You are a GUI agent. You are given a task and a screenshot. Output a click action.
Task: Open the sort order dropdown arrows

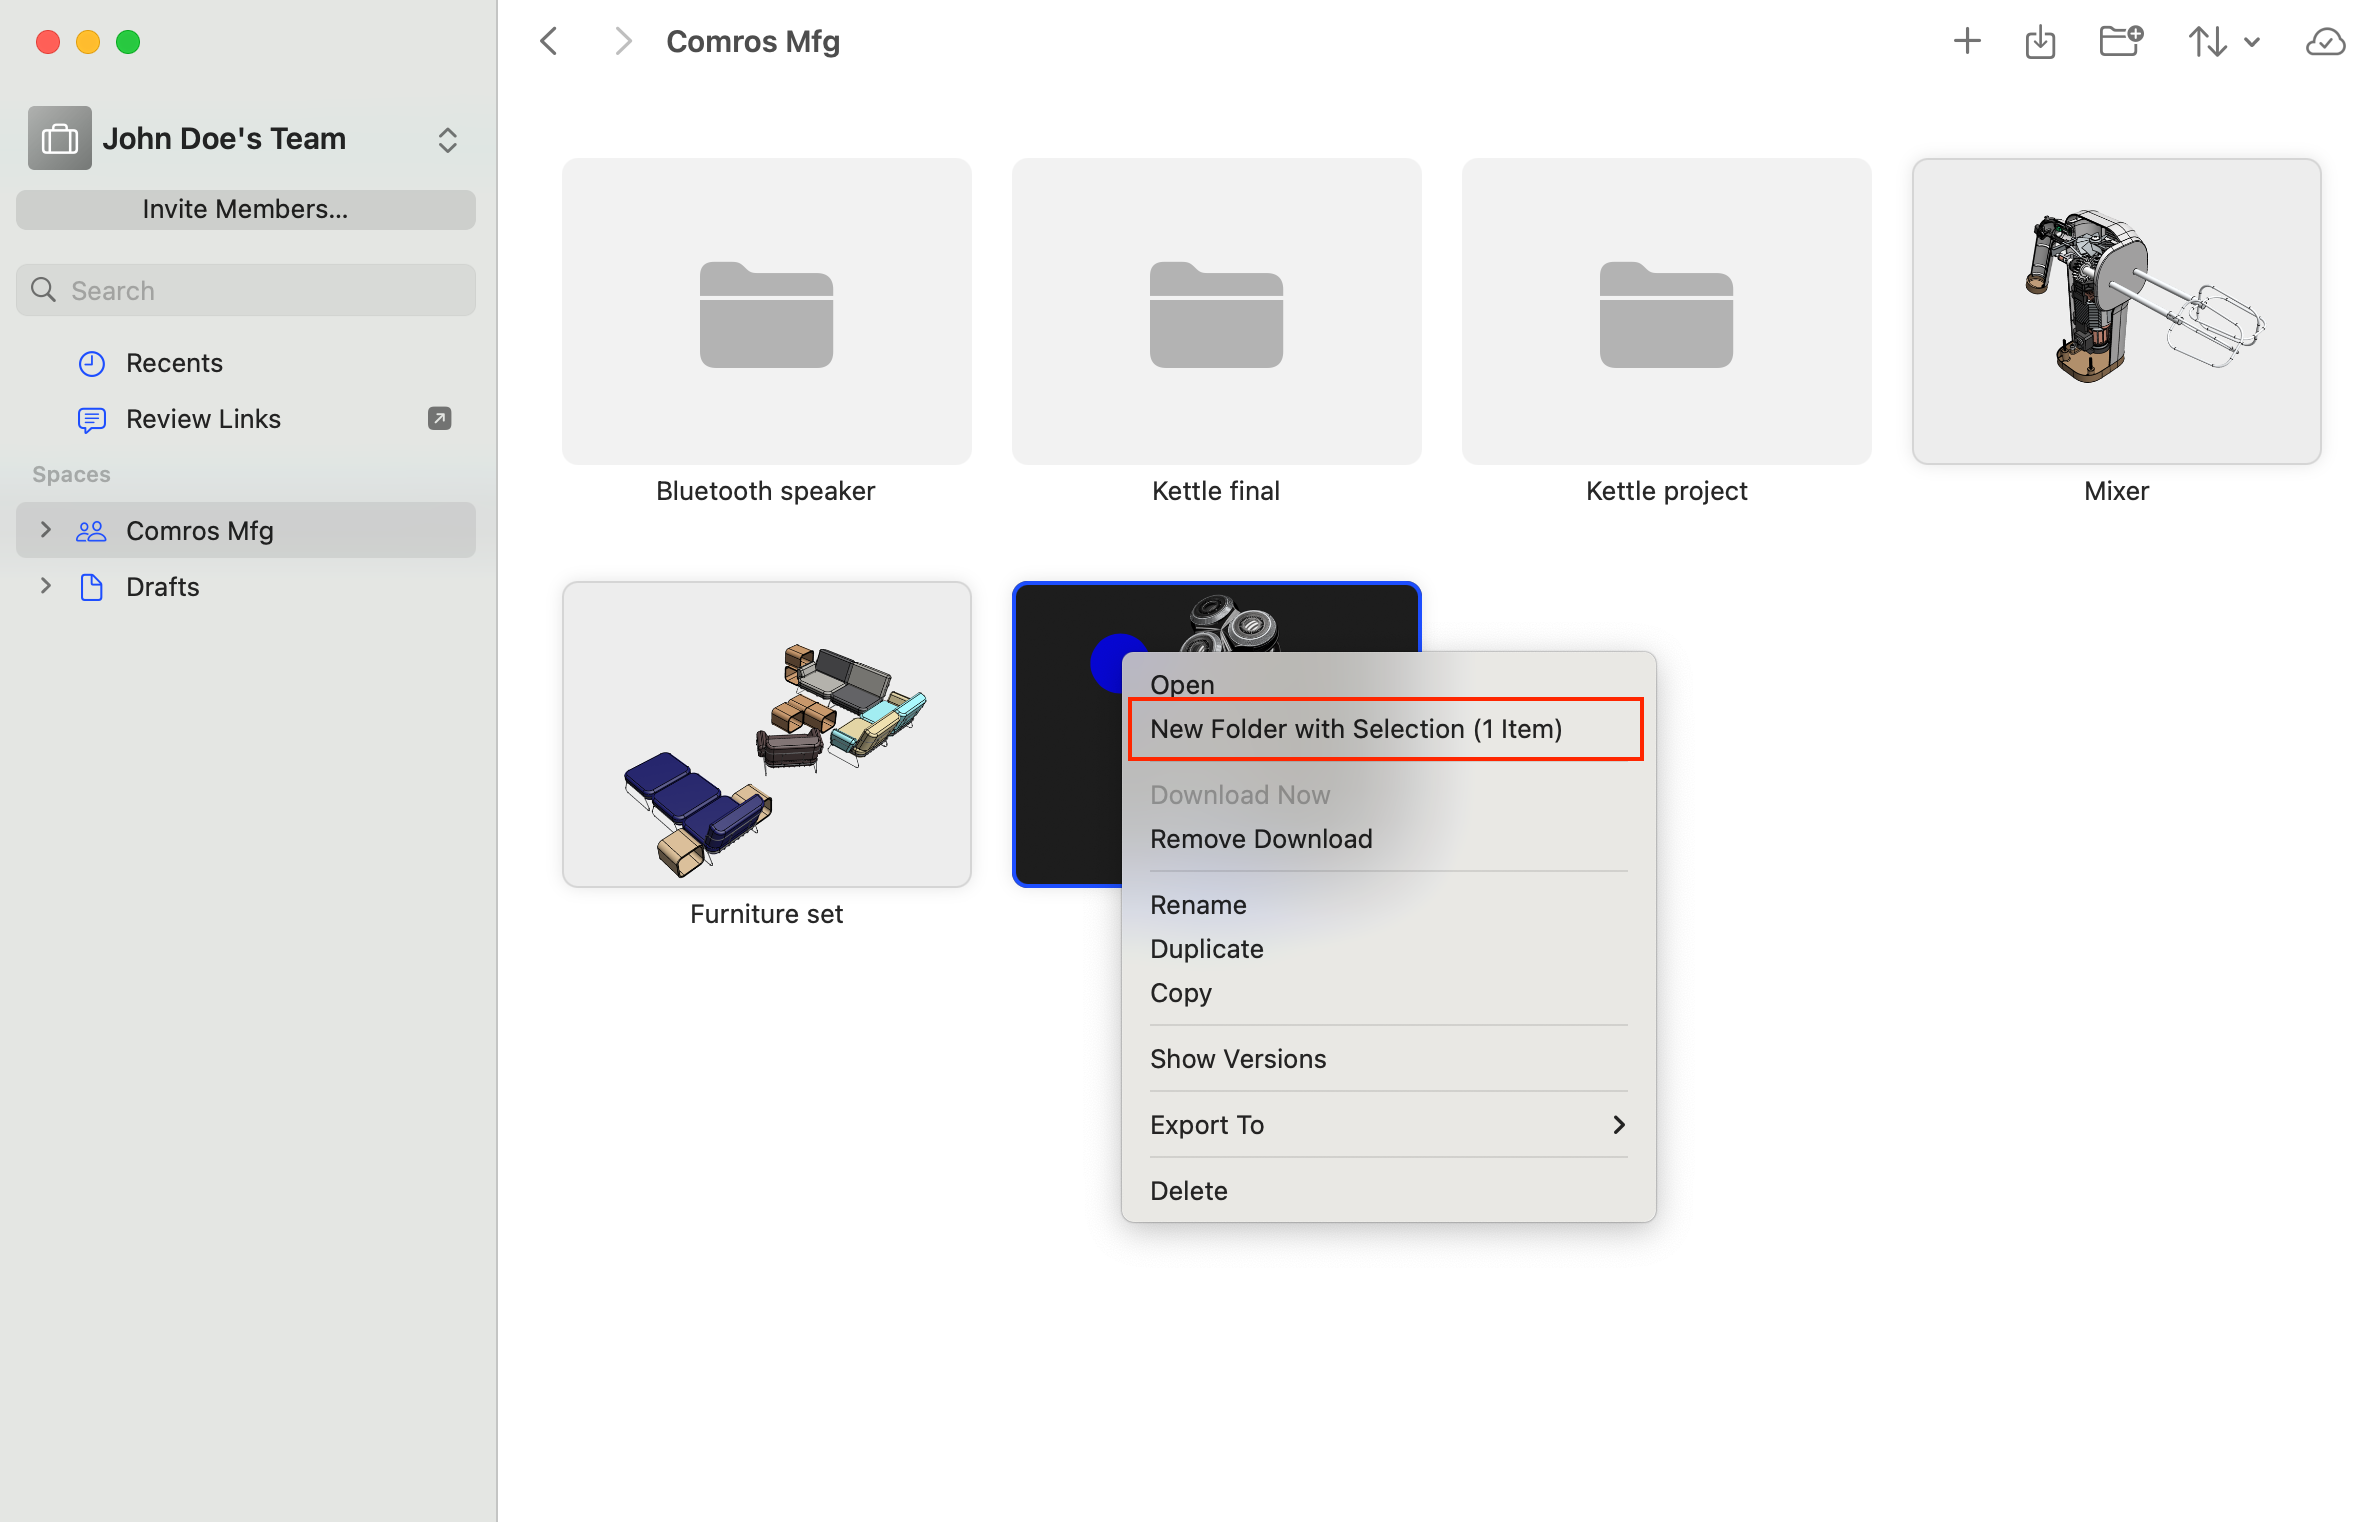(2224, 41)
